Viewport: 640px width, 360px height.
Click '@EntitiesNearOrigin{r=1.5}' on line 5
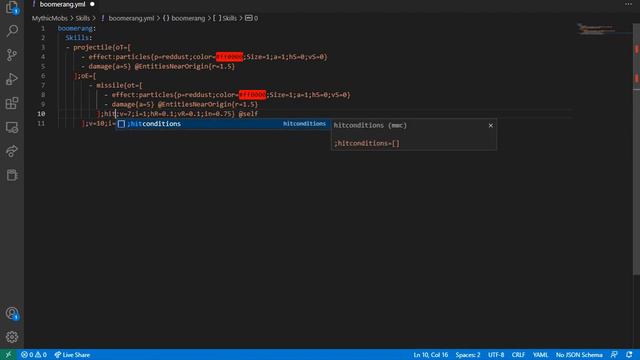185,66
